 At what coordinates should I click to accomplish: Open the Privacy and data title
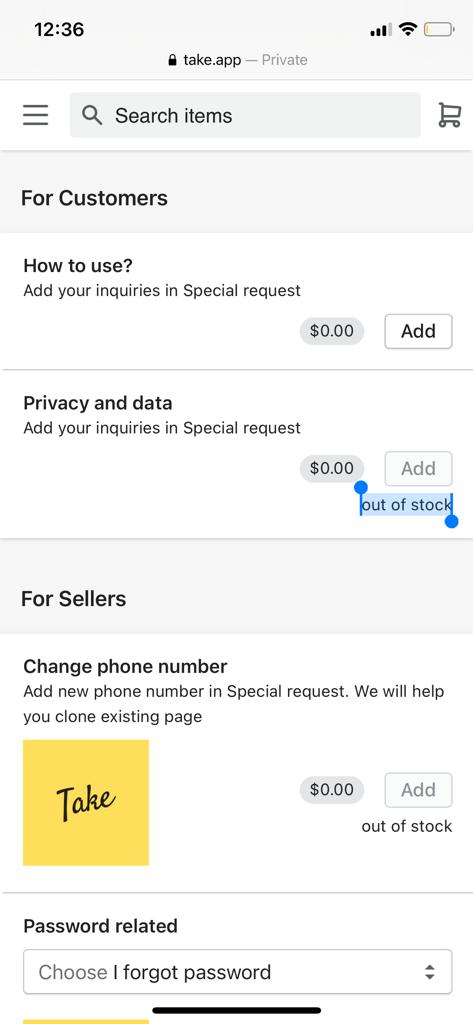click(x=98, y=403)
